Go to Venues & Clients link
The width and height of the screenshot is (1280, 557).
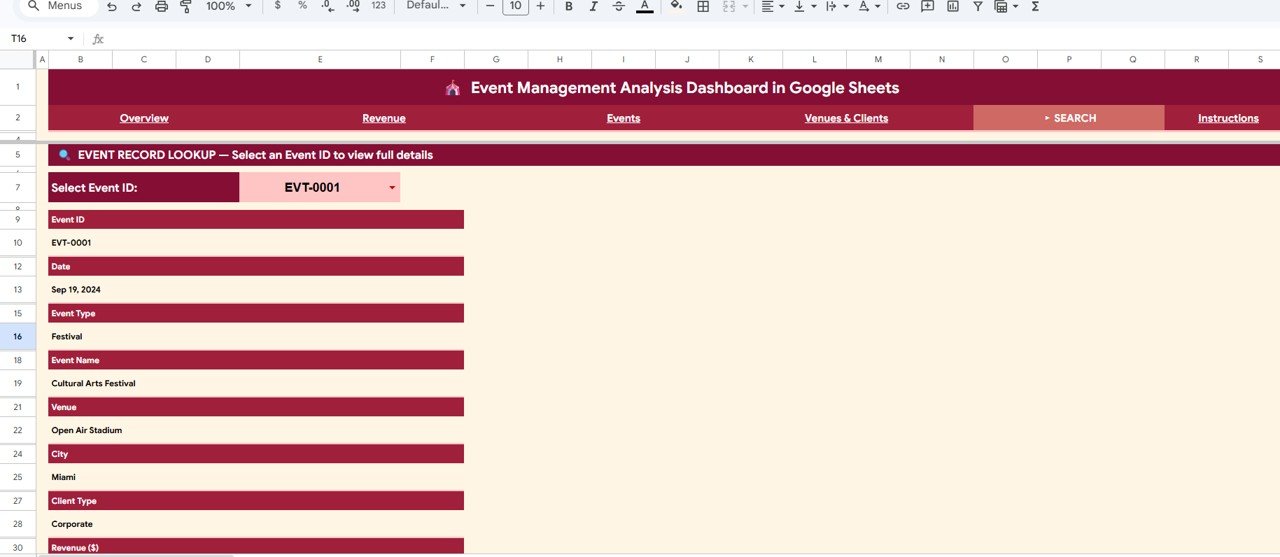click(x=846, y=118)
